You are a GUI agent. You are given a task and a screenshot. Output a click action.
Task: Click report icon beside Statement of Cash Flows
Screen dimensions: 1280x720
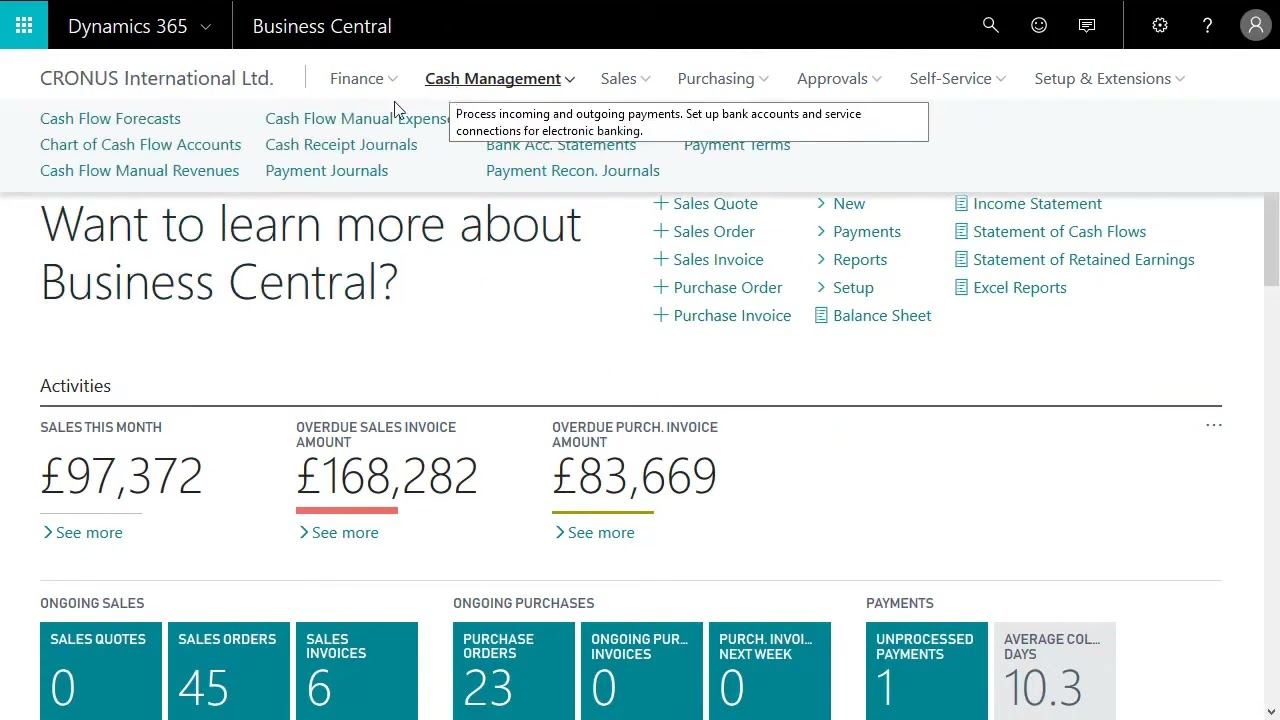[961, 231]
